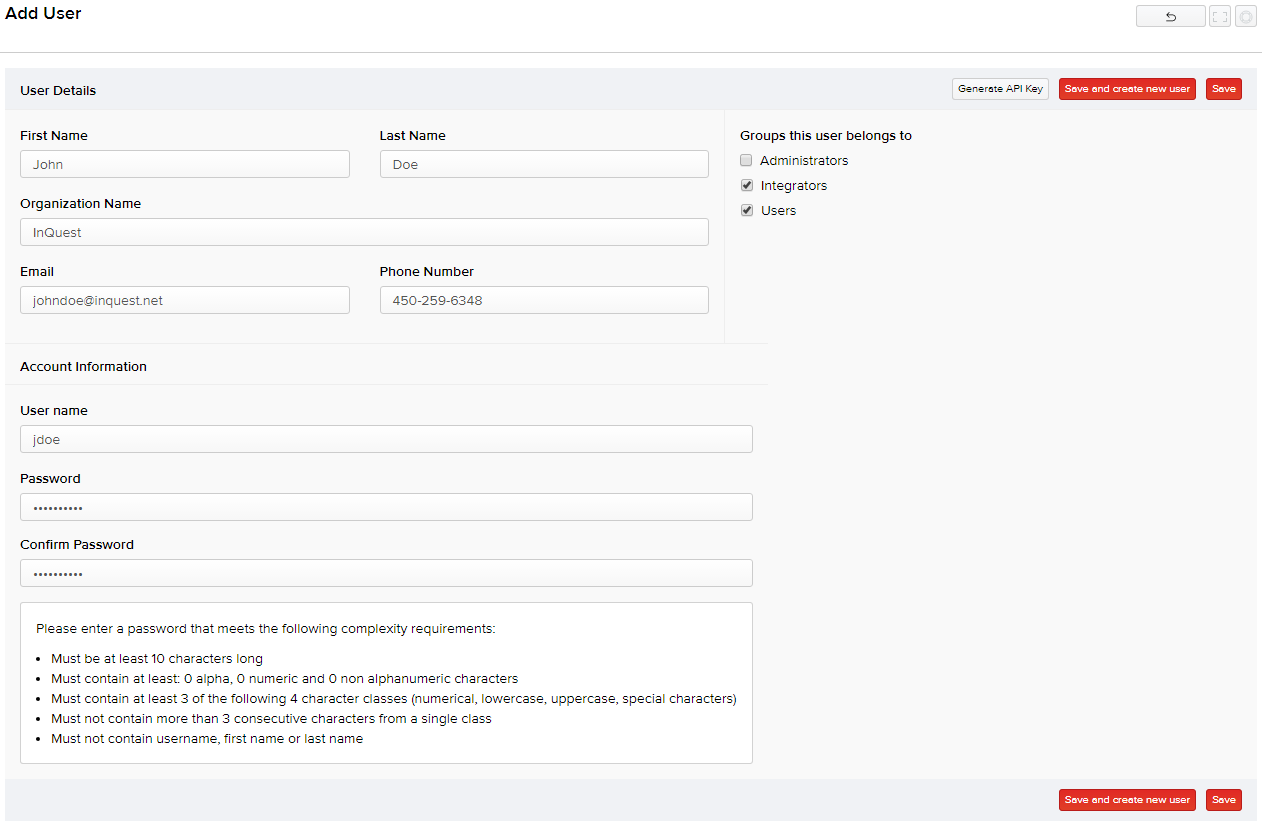Uncheck the Users group checkbox
1264x828 pixels.
click(x=746, y=211)
